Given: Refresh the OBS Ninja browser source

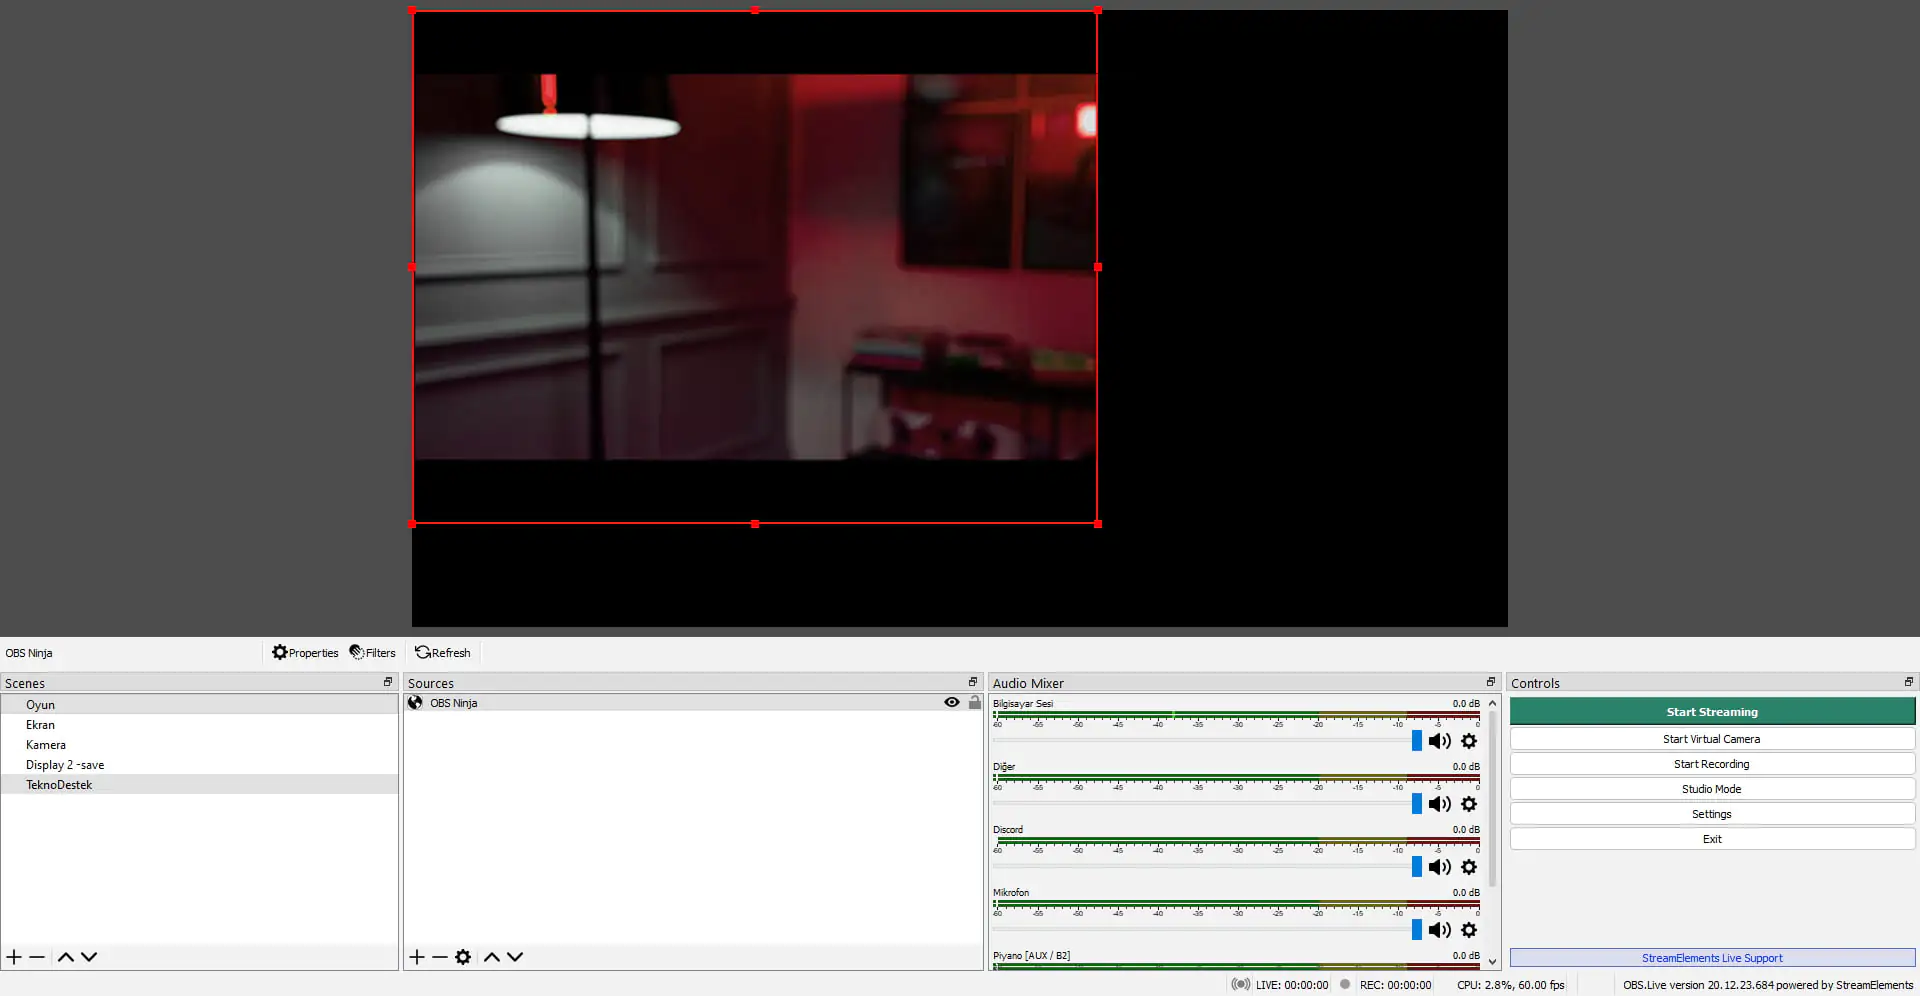Looking at the screenshot, I should pyautogui.click(x=442, y=653).
